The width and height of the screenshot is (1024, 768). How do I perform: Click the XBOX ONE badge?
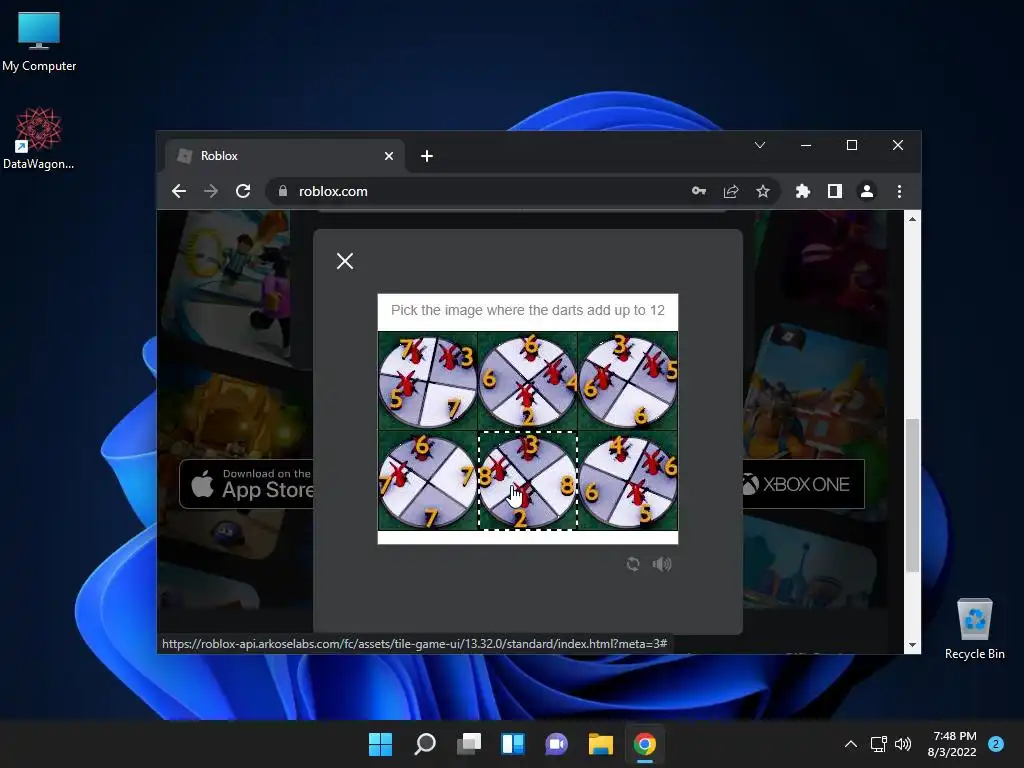(804, 484)
